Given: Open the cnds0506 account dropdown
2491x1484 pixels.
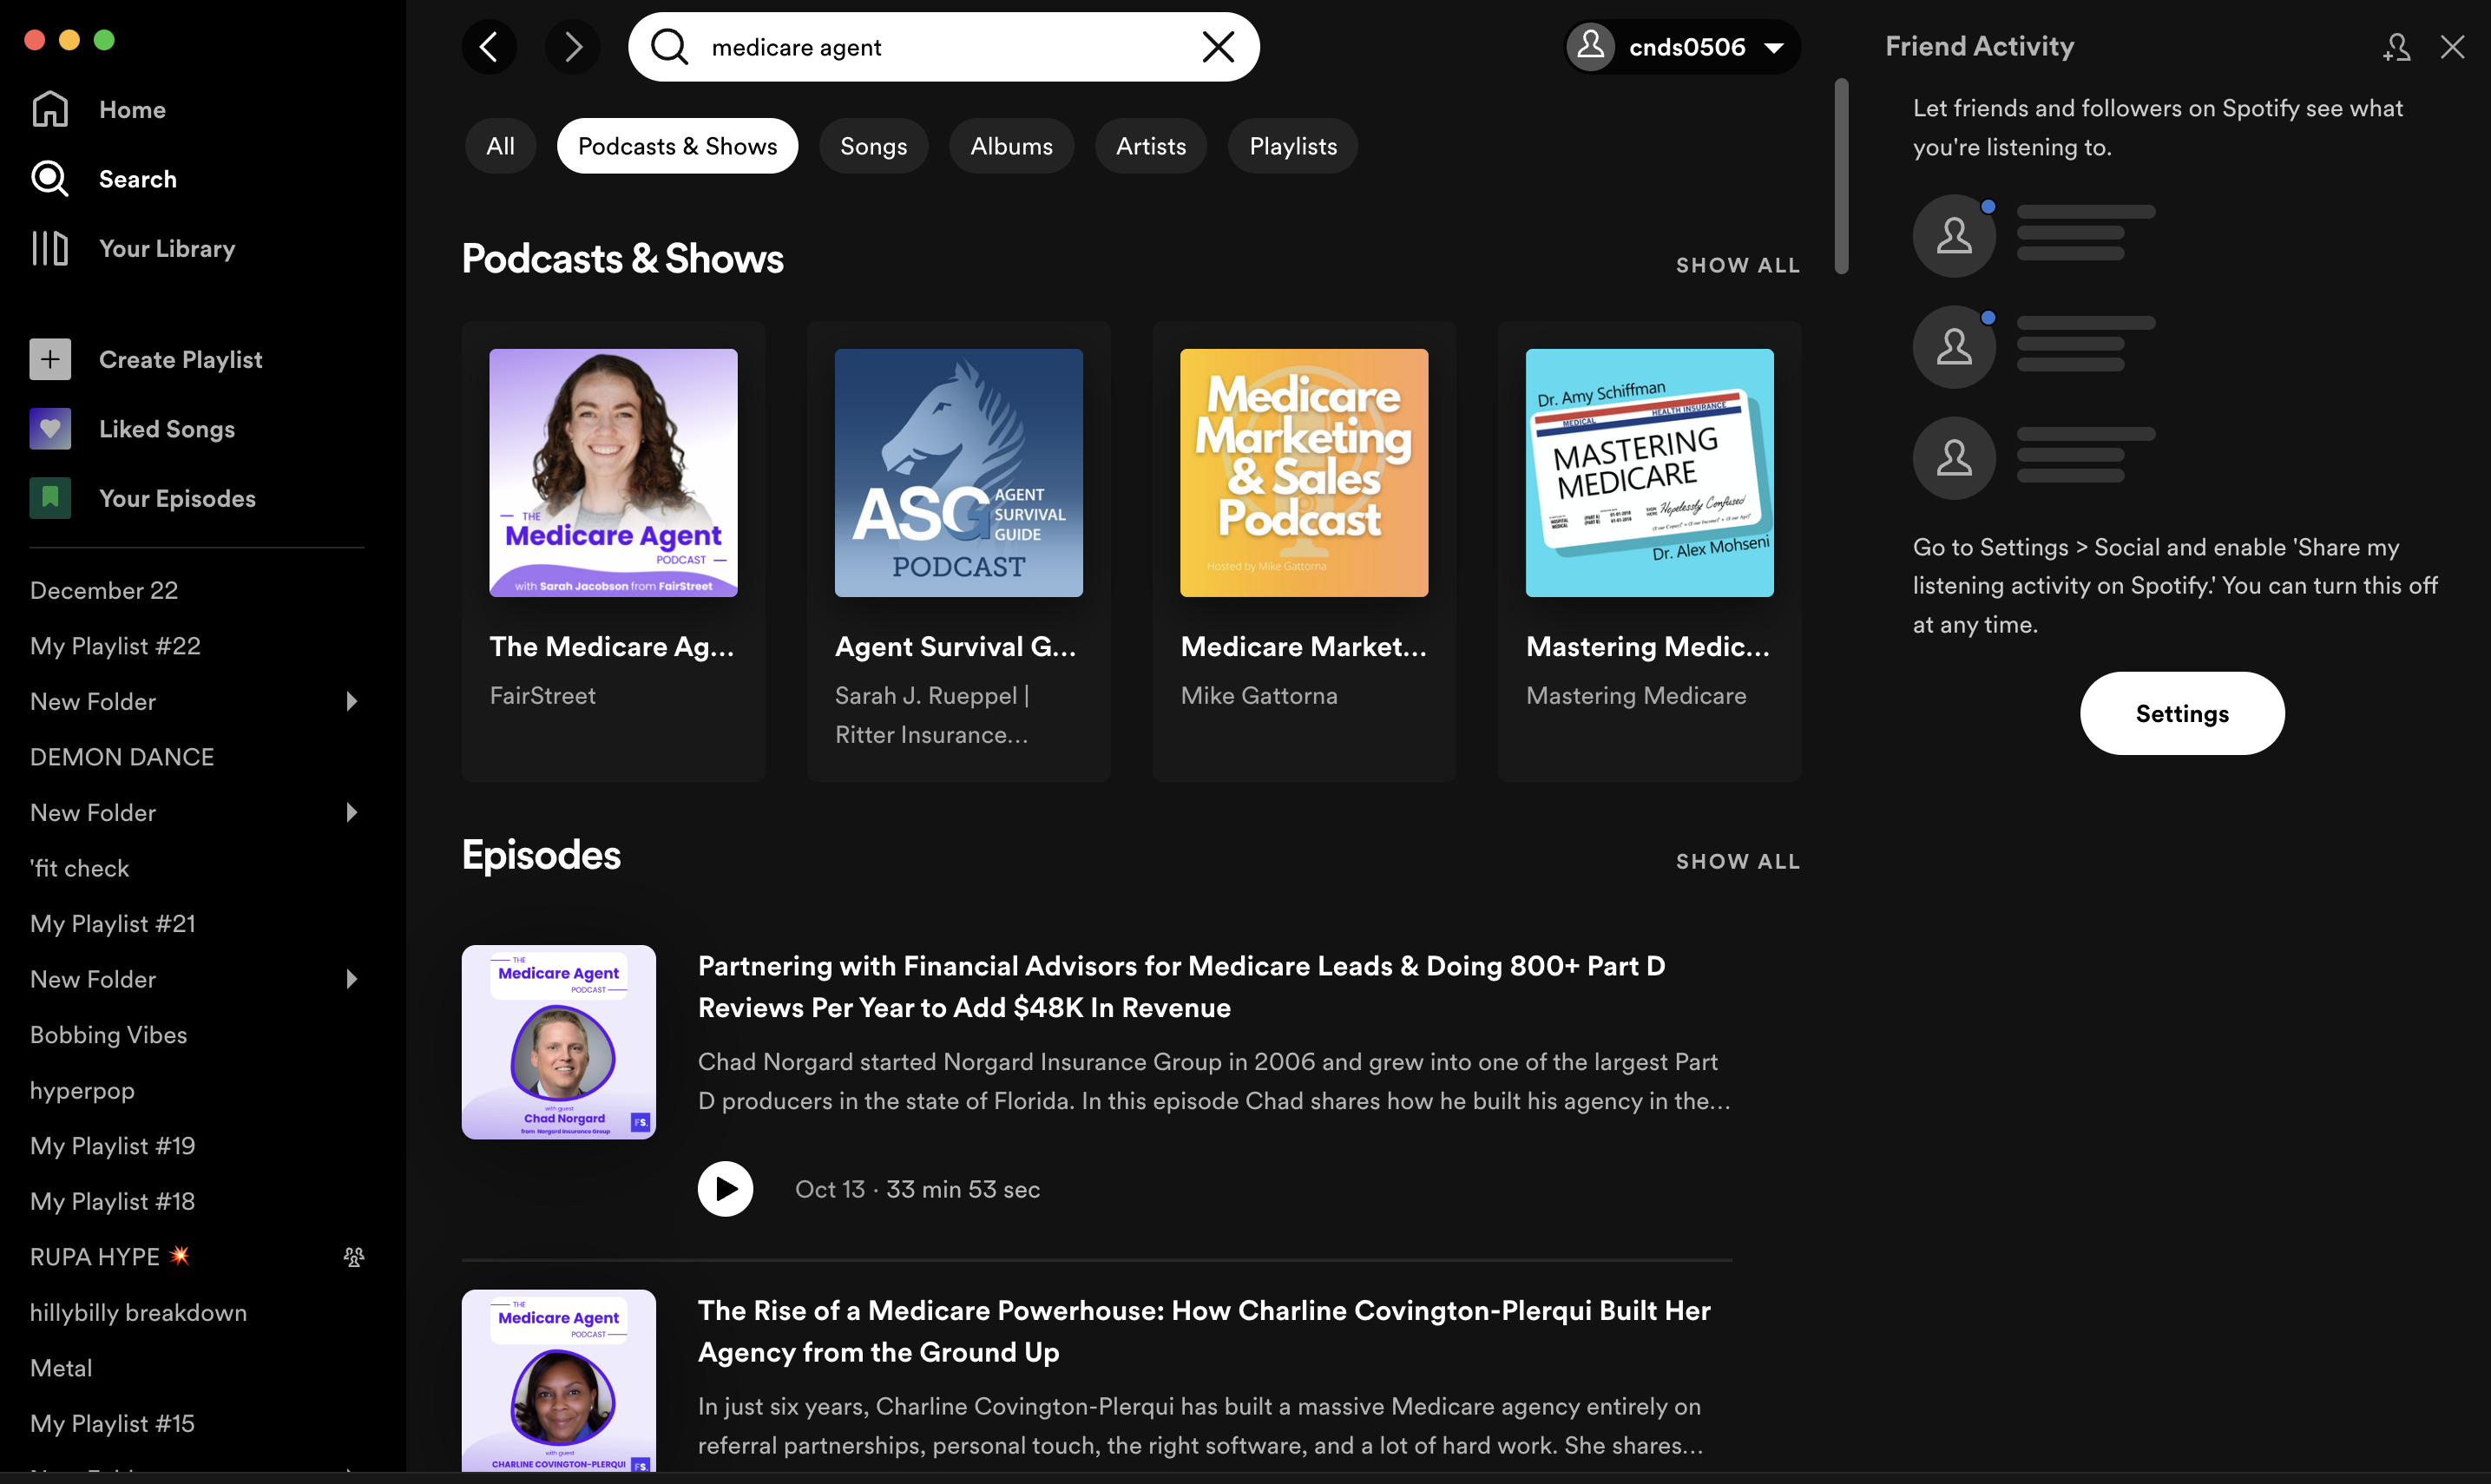Looking at the screenshot, I should pyautogui.click(x=1683, y=47).
